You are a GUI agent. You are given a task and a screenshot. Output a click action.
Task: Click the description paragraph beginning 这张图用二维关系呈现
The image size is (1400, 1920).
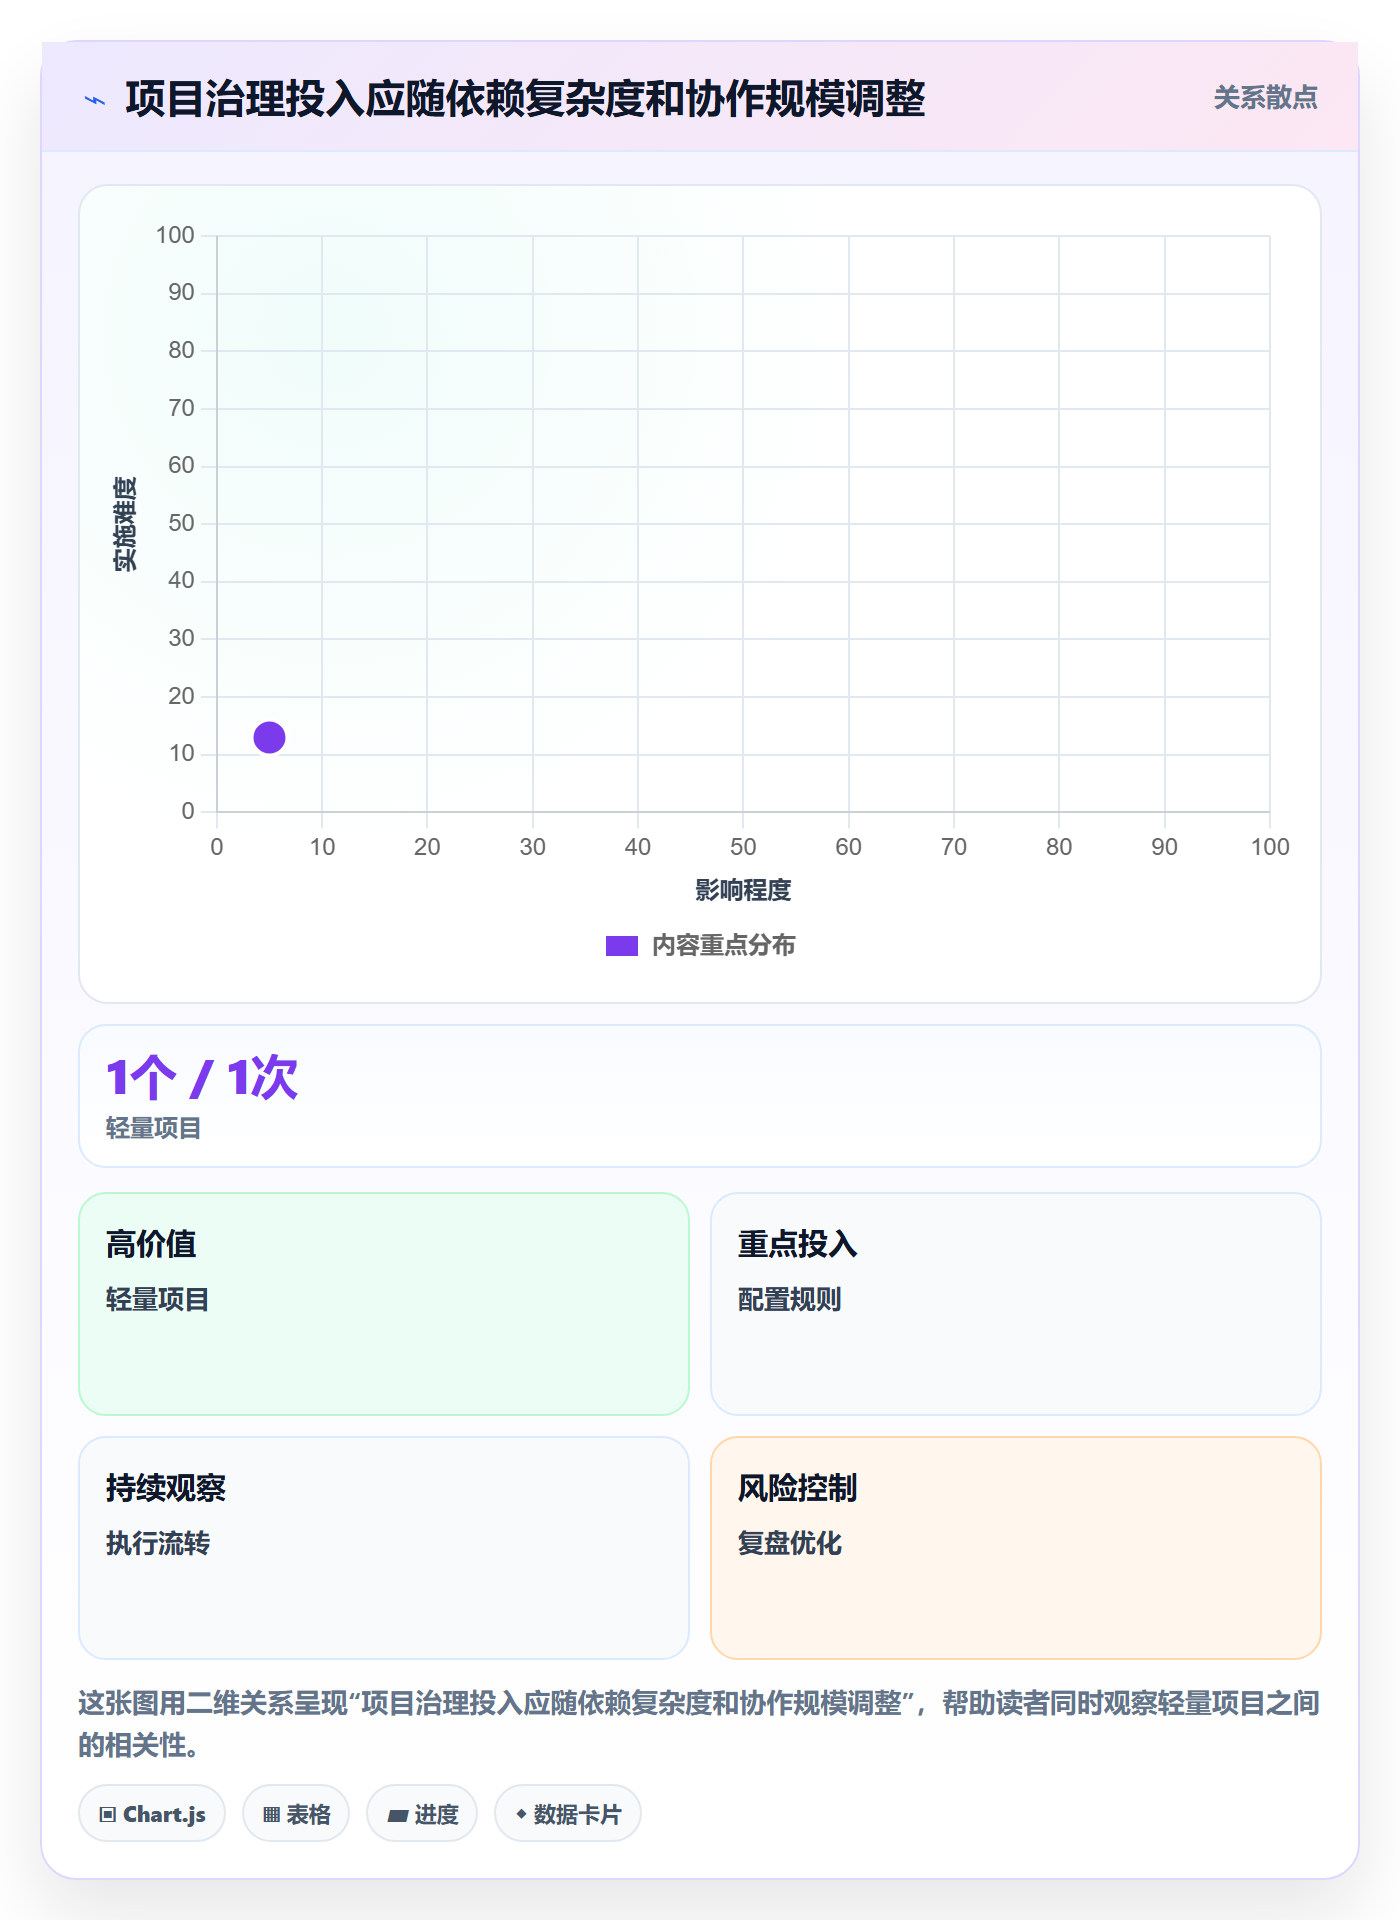699,1724
